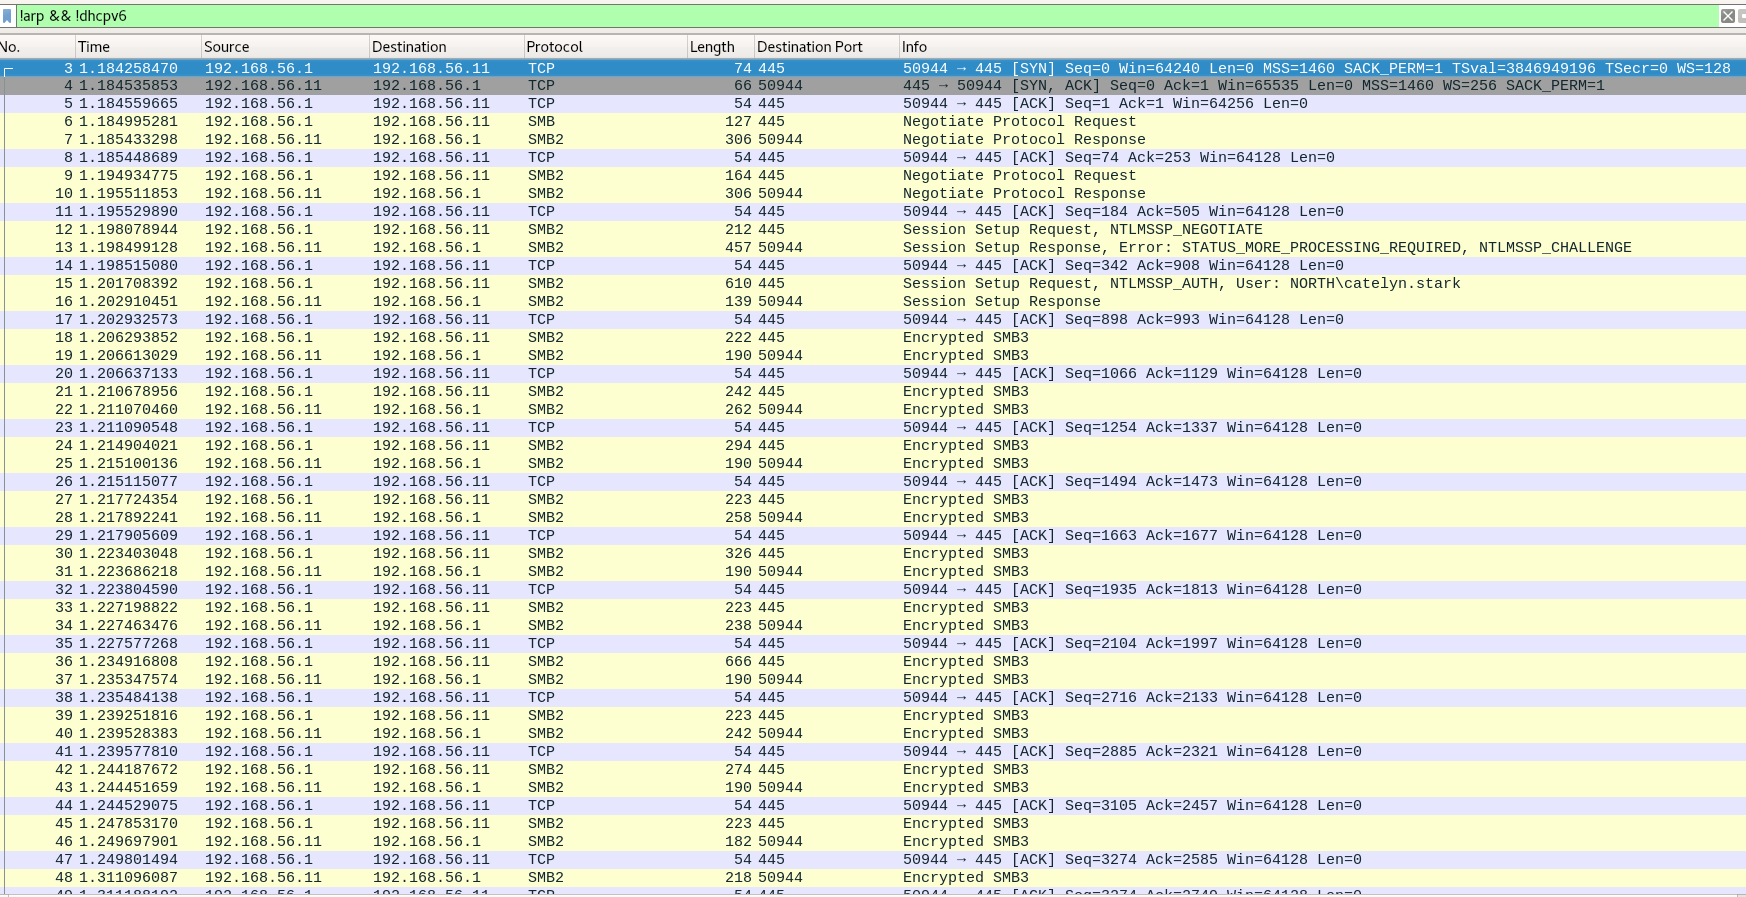Select packet 43 at time 1.244451659
1746x897 pixels.
[x=873, y=788]
